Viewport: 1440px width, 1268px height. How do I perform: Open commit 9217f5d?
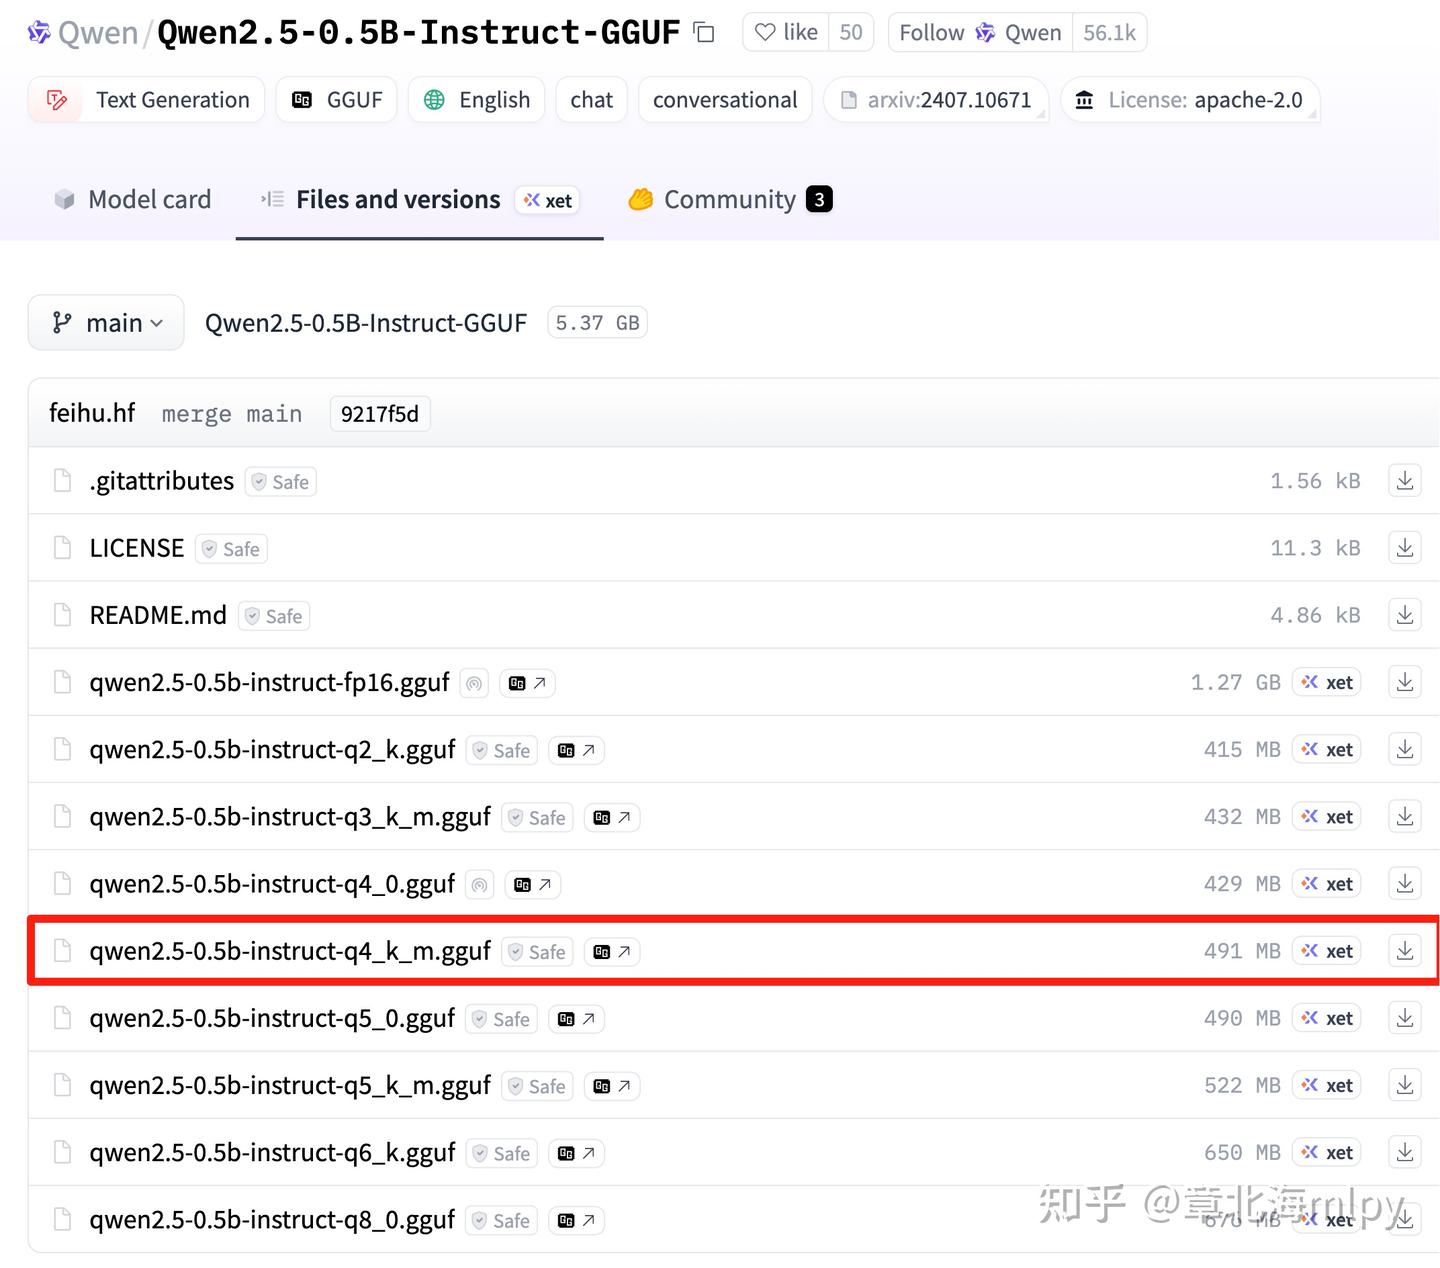click(x=380, y=414)
